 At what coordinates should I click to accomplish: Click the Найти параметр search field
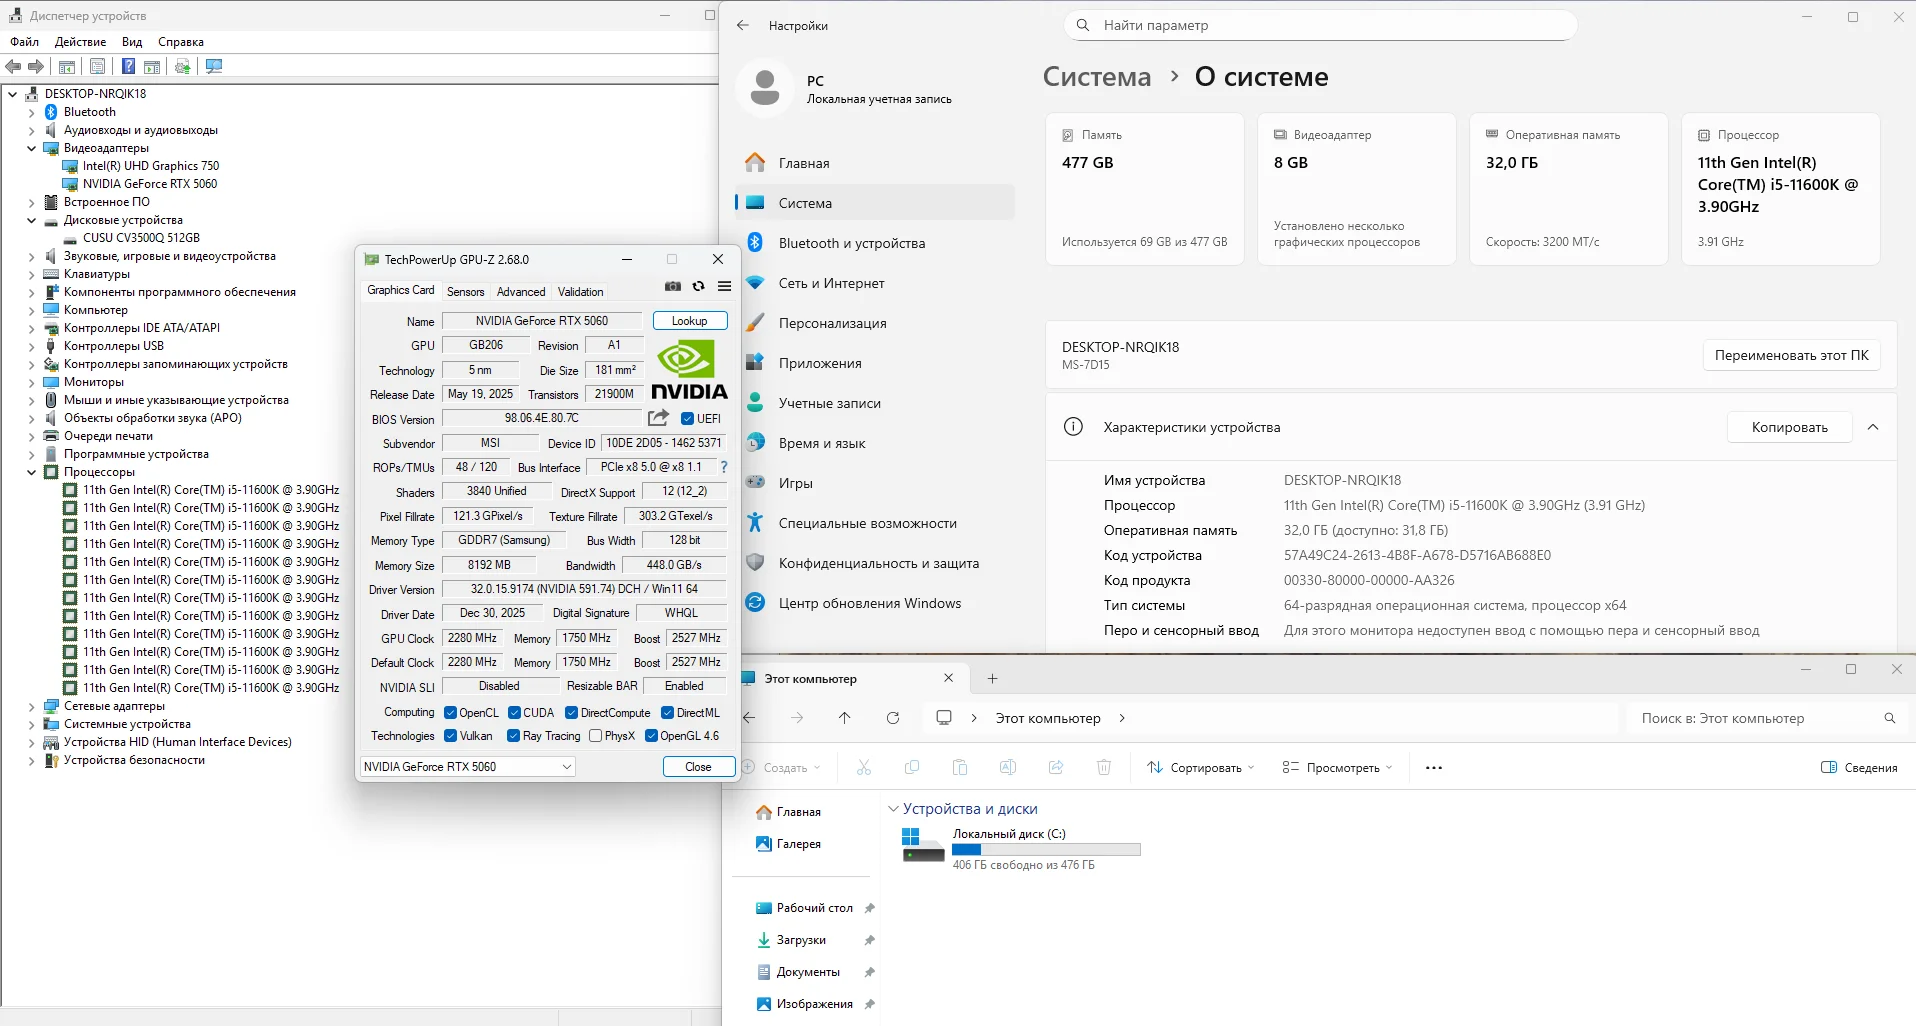(1321, 26)
